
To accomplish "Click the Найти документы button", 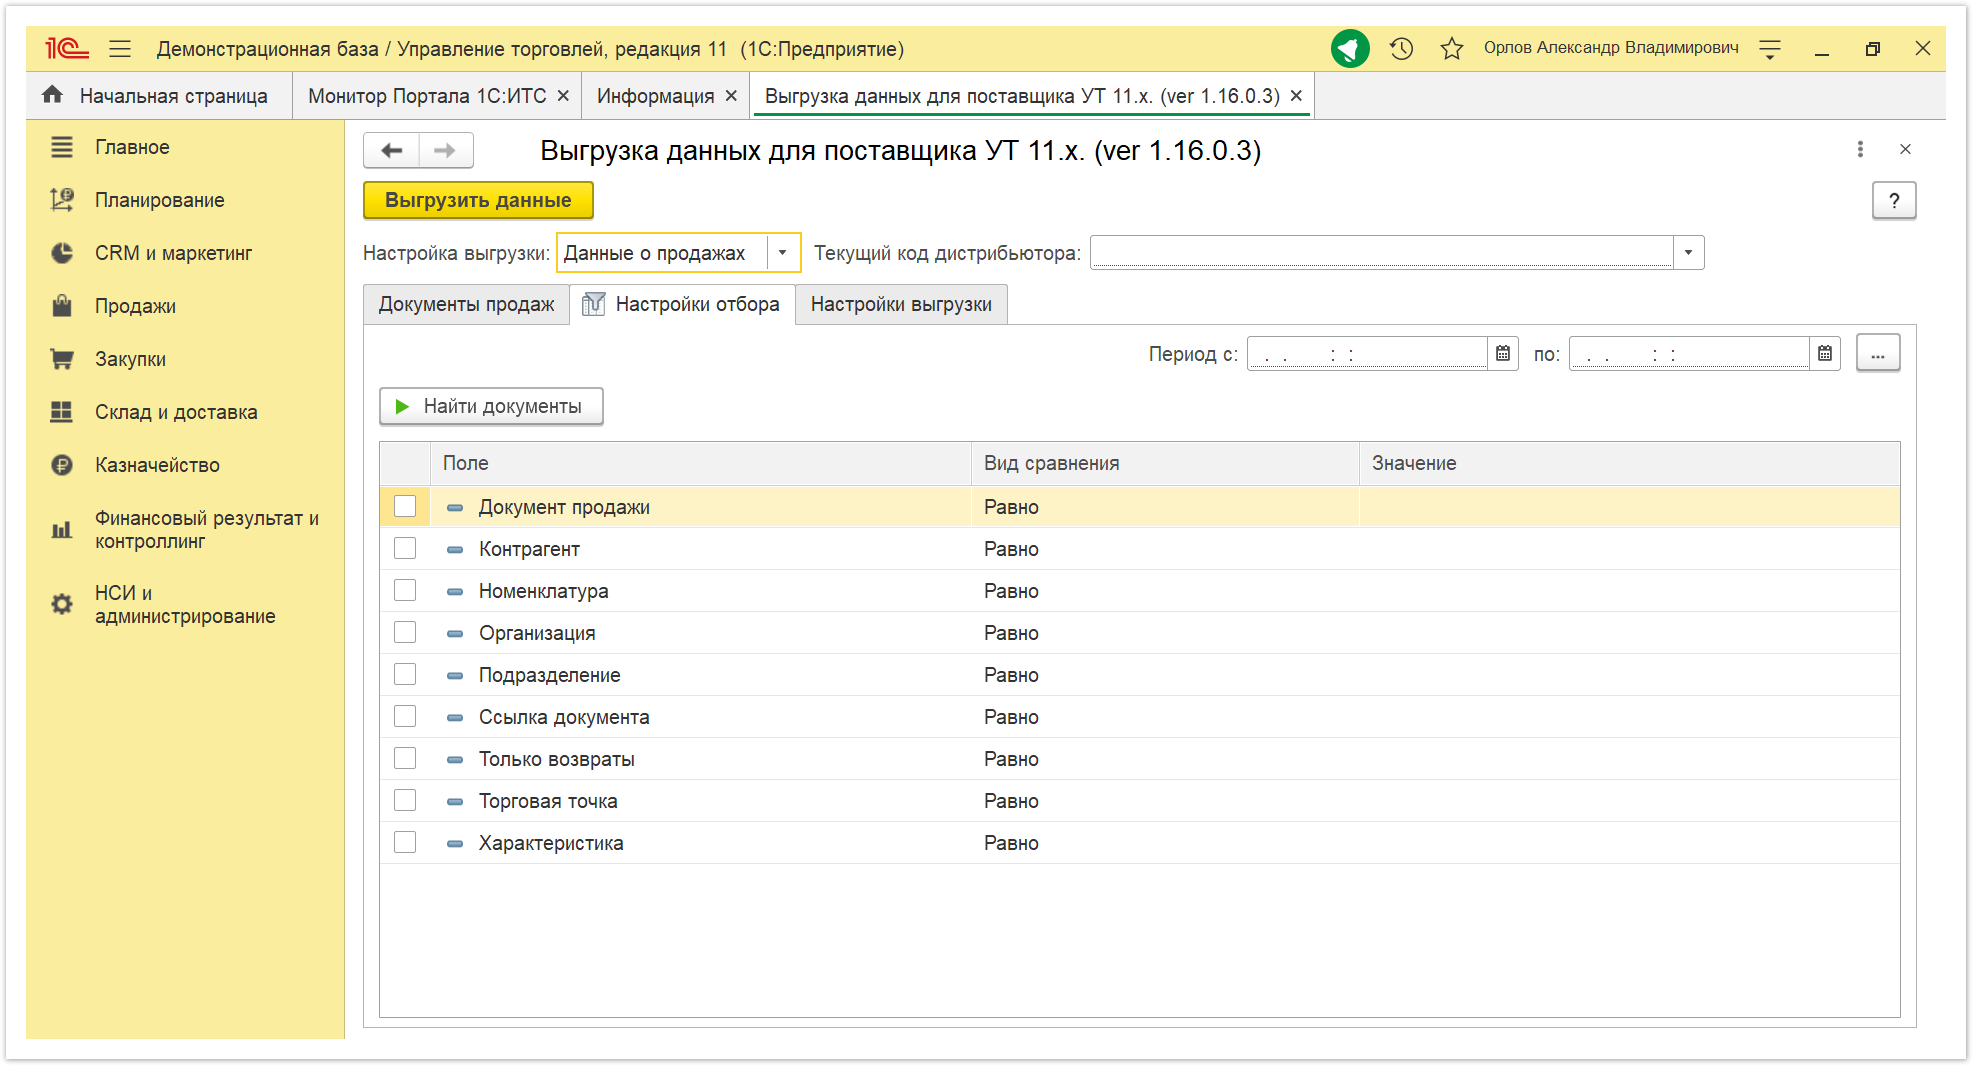I will 491,406.
